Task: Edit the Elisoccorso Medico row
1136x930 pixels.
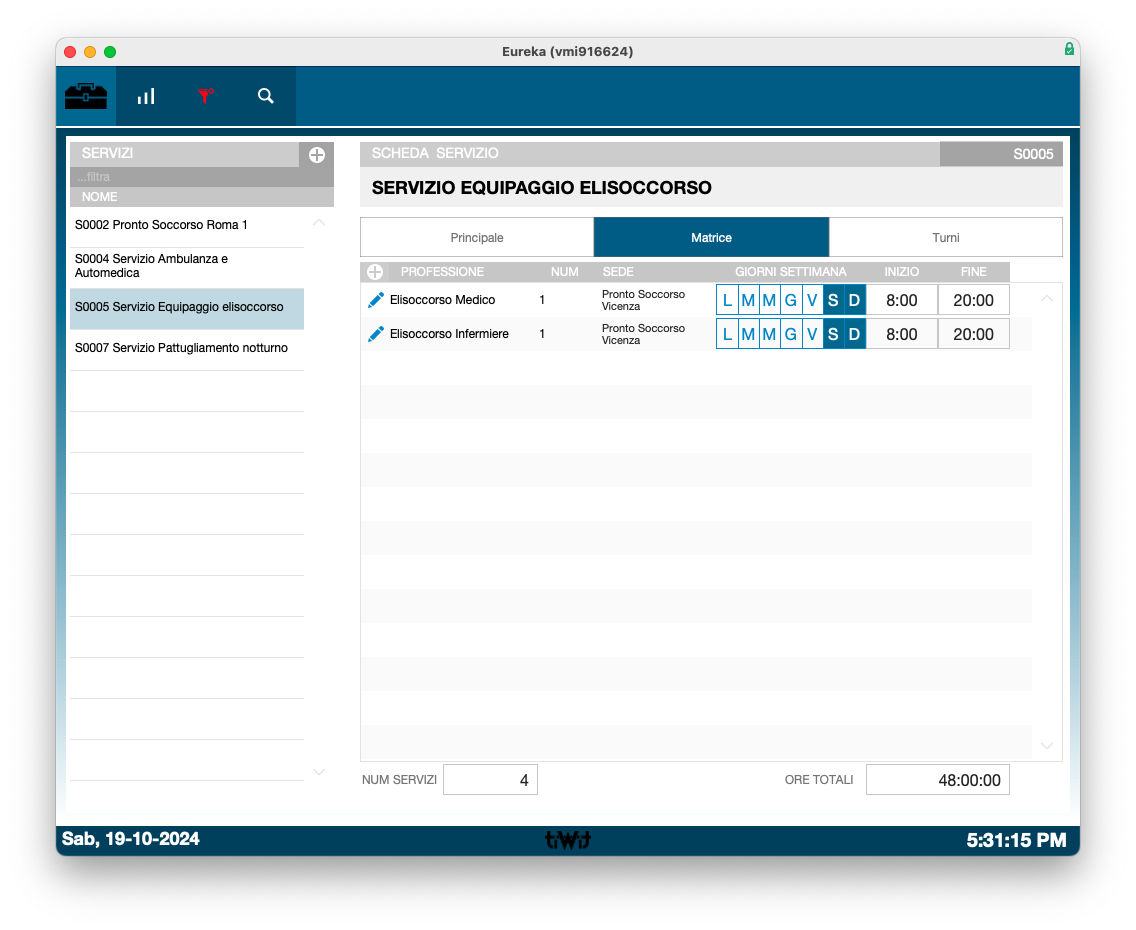Action: pyautogui.click(x=375, y=300)
